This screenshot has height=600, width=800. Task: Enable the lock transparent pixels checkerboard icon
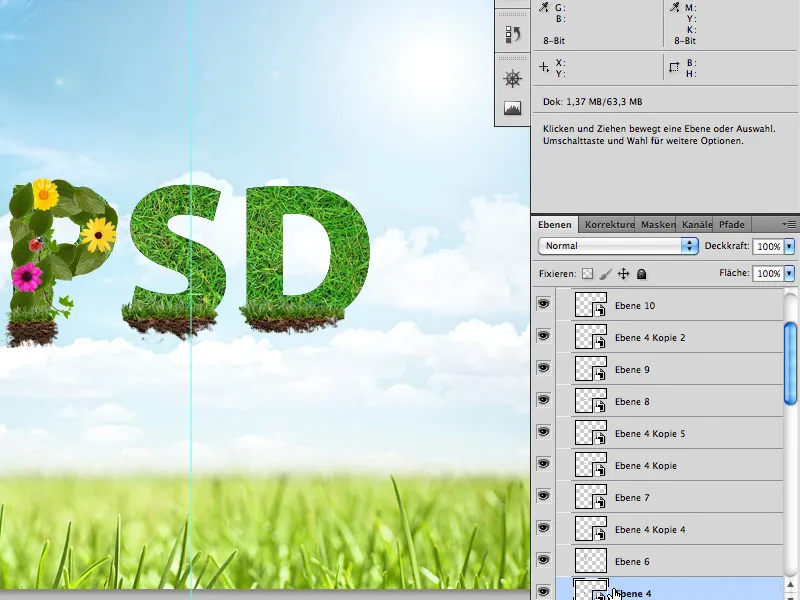tap(586, 273)
